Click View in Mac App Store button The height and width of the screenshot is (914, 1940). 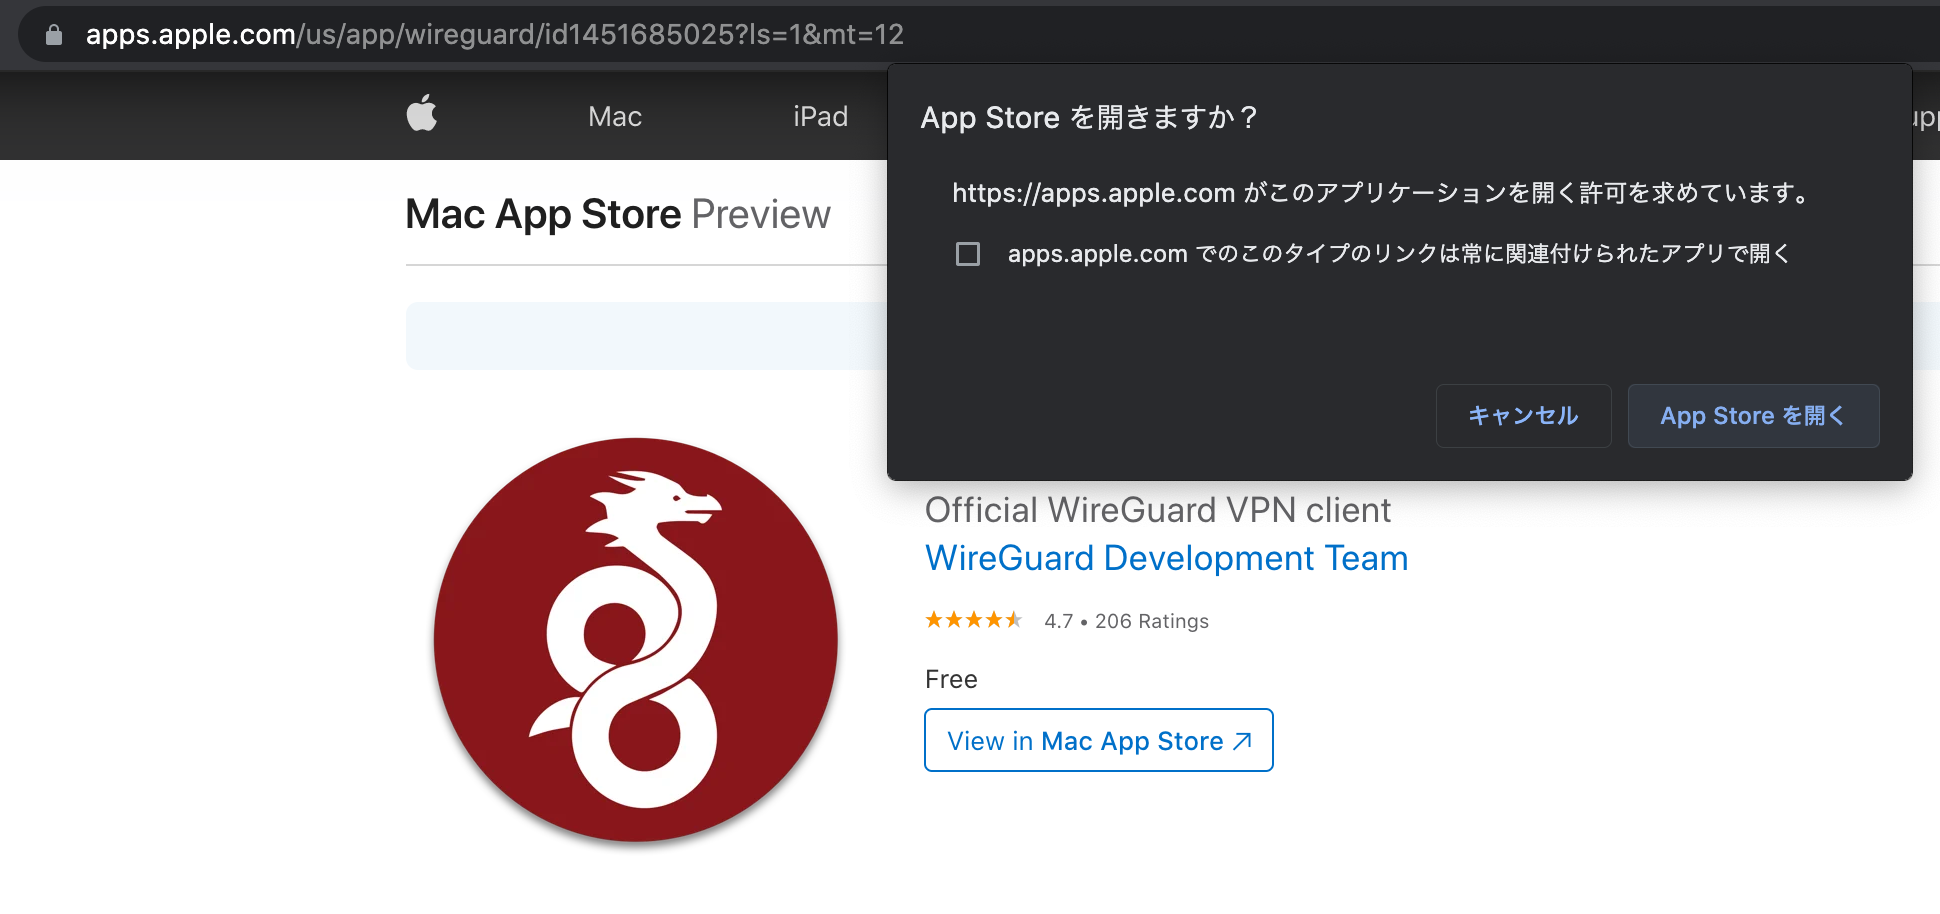point(1099,740)
